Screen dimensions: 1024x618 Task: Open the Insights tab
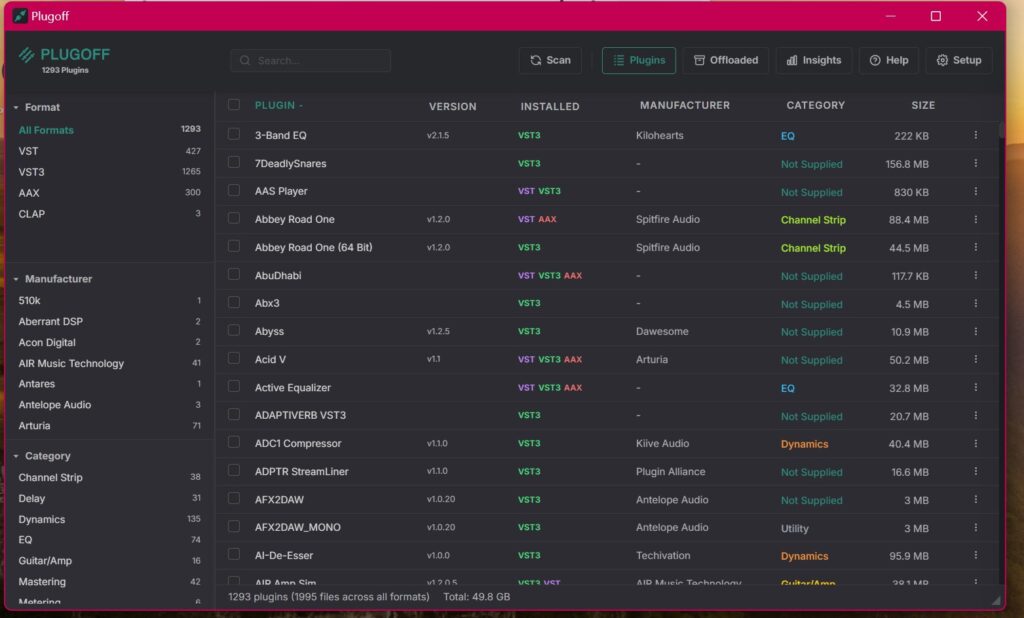point(813,60)
